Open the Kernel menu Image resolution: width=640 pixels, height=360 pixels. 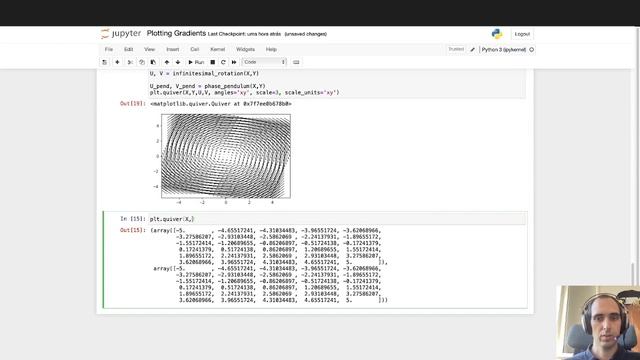coord(218,49)
